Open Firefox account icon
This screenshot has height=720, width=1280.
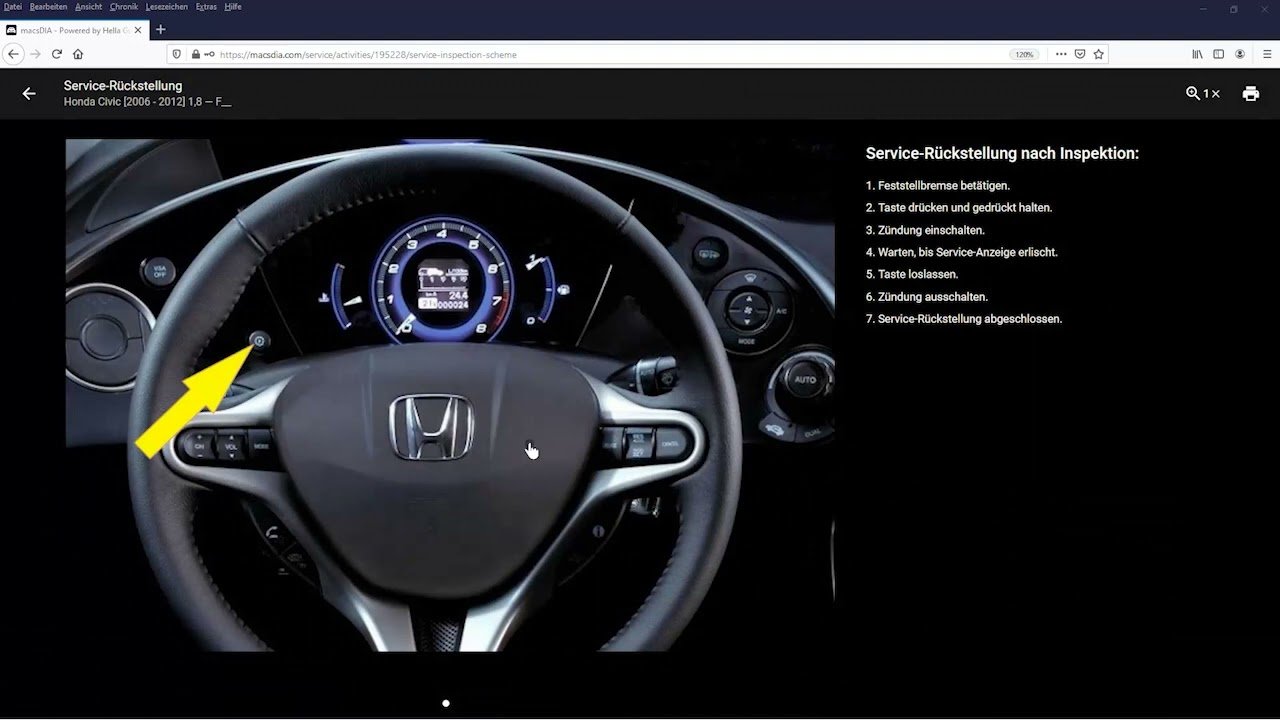click(1240, 54)
